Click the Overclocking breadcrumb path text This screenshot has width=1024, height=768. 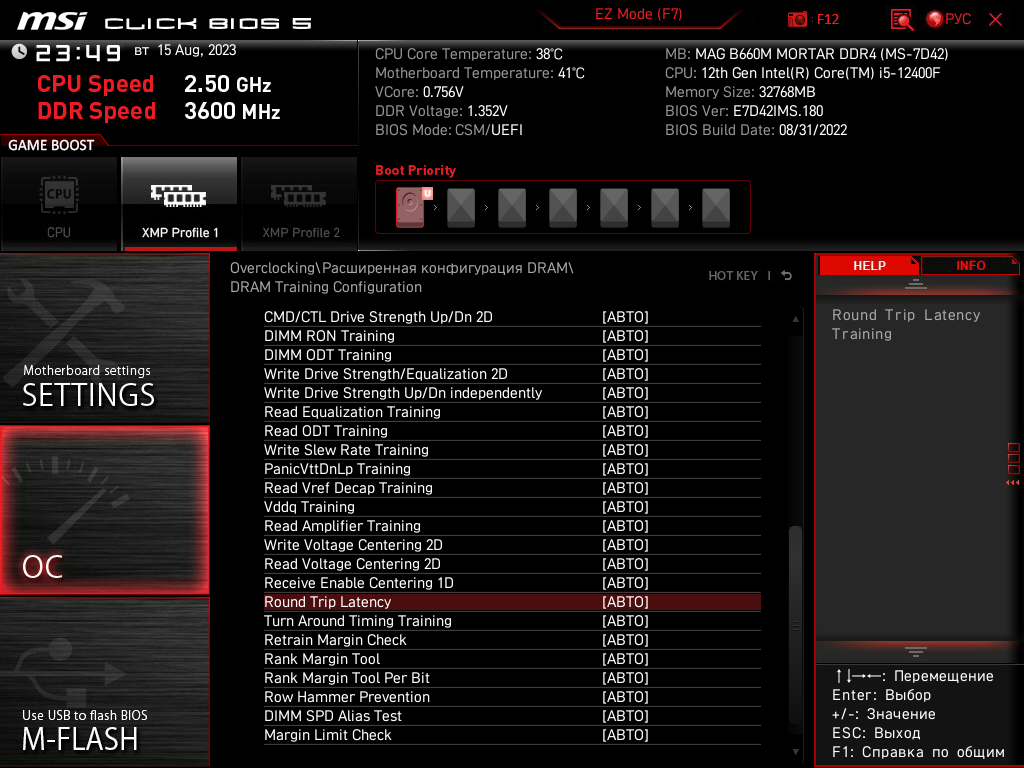tap(401, 278)
